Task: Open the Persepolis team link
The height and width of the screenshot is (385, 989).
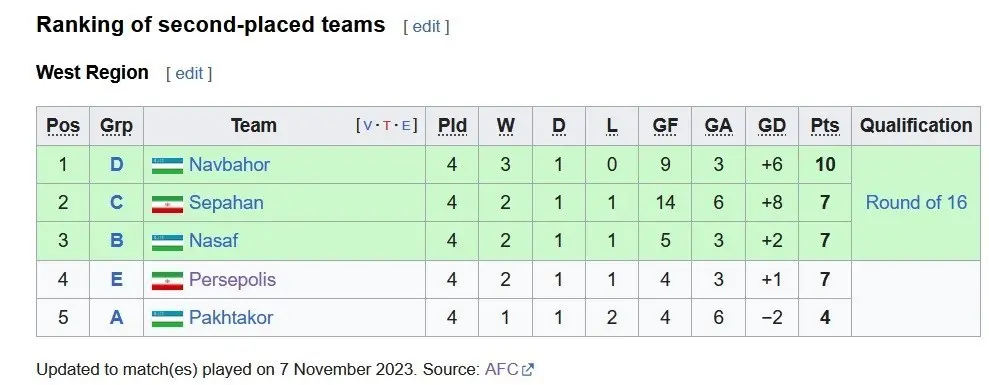Action: click(232, 280)
